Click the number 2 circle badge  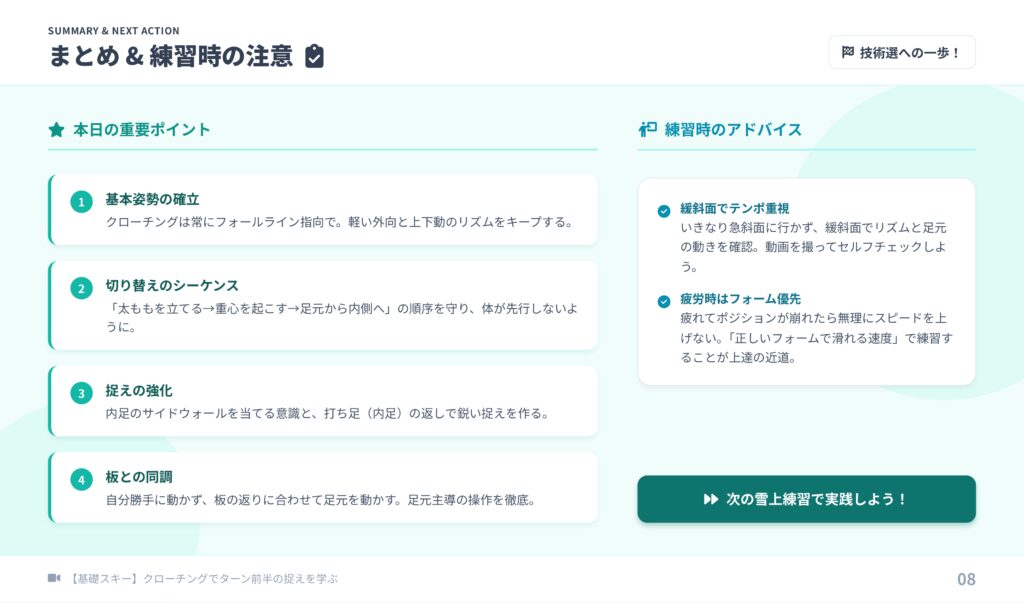pyautogui.click(x=81, y=288)
